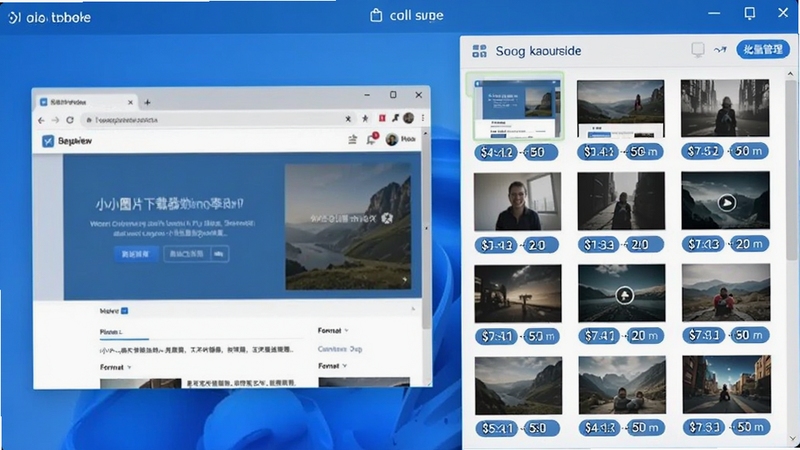800x450 pixels.
Task: Click the side panel title text
Action: tap(538, 51)
